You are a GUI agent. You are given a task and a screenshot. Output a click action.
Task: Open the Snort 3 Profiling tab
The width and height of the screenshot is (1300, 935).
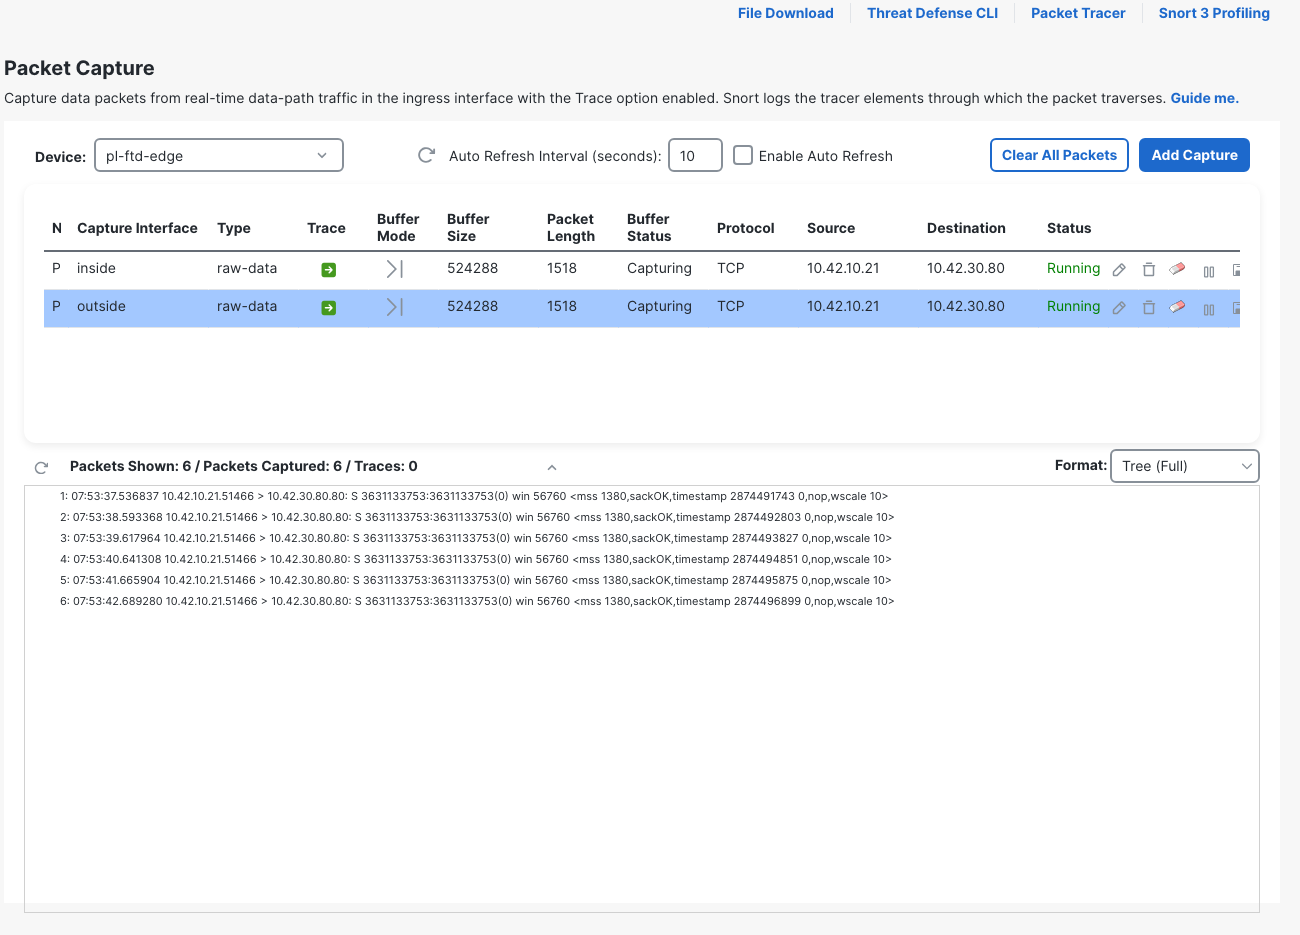point(1214,13)
